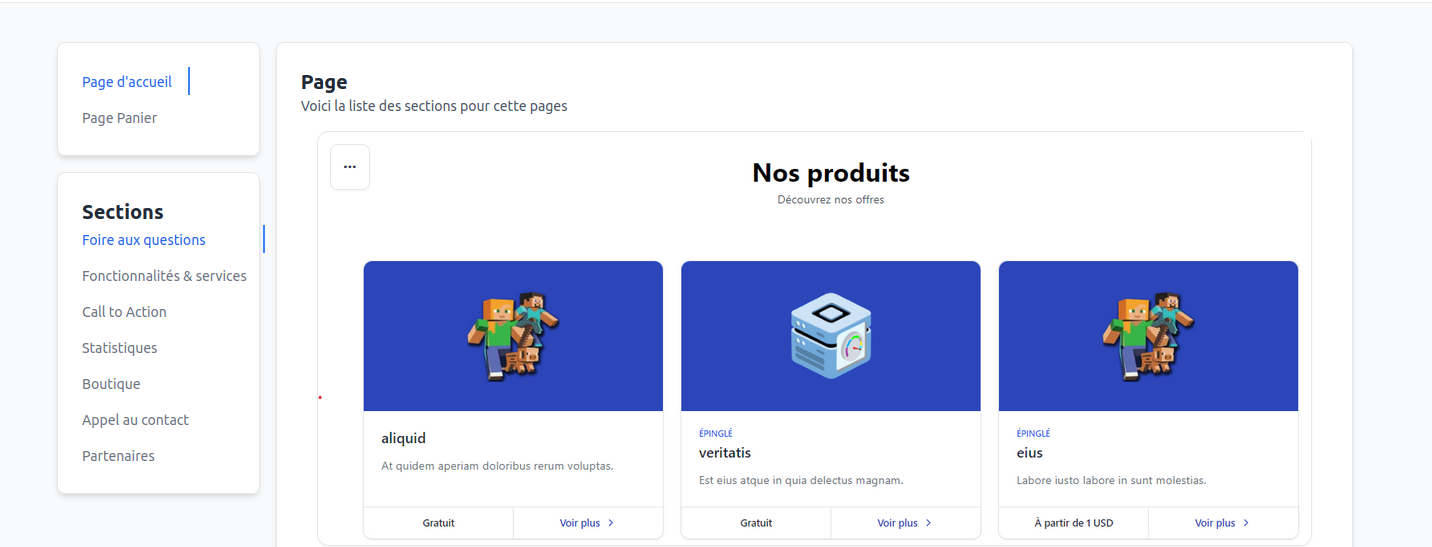1432x547 pixels.
Task: Select Appel au contact section
Action: click(x=135, y=420)
